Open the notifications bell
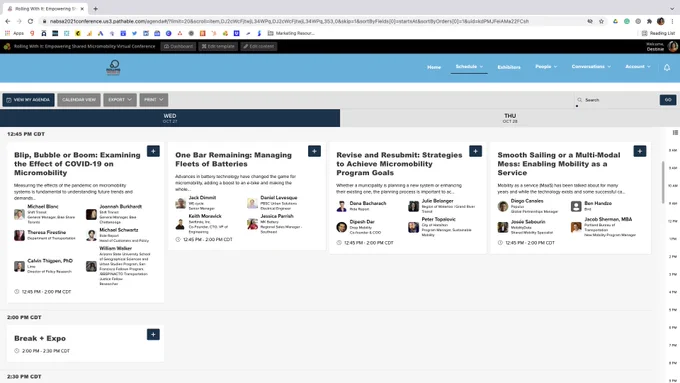Viewport: 680px width, 383px height. tap(667, 67)
